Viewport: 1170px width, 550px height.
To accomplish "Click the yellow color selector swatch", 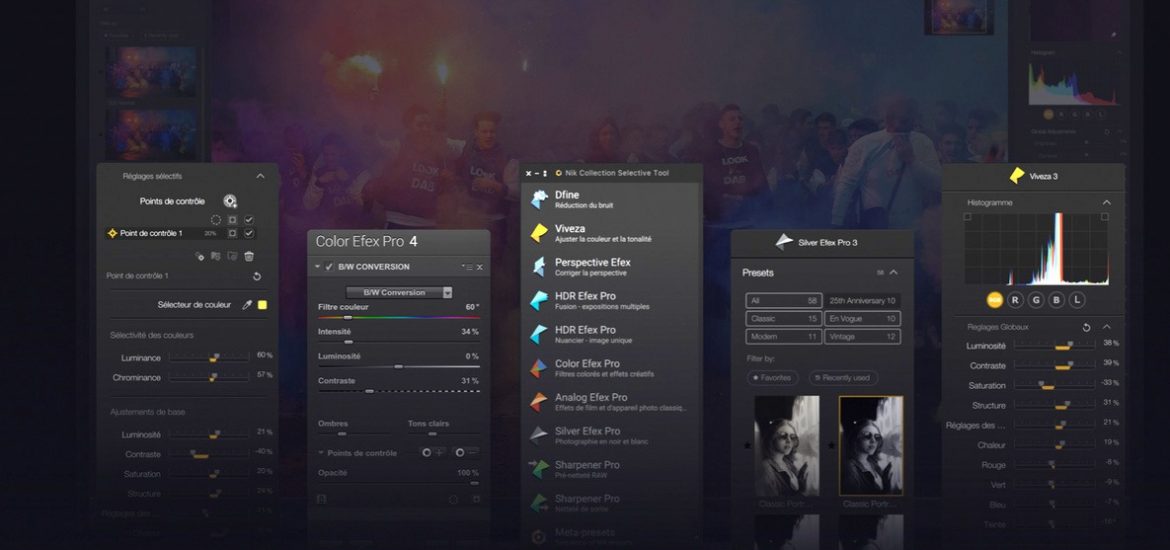I will (262, 305).
